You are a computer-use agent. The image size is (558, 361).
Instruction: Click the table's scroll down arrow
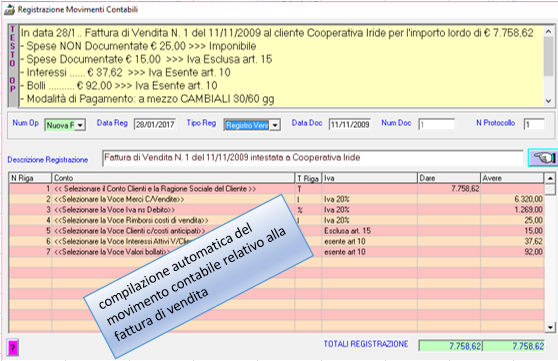[x=550, y=327]
